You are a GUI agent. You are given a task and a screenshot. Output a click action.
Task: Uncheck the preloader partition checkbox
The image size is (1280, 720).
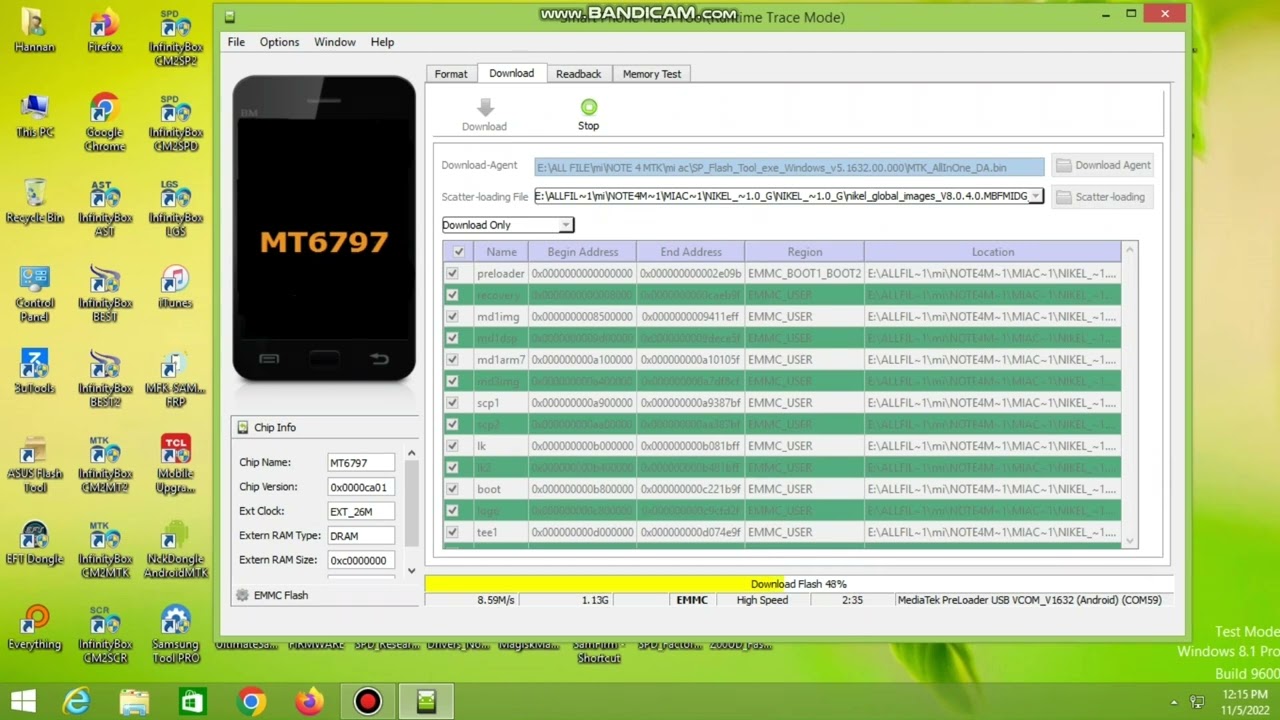coord(452,273)
